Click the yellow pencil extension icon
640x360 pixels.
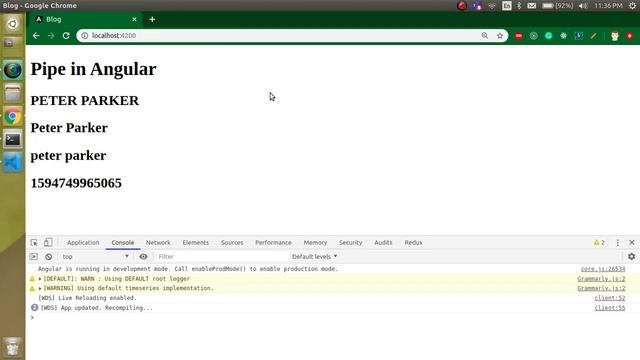point(593,36)
